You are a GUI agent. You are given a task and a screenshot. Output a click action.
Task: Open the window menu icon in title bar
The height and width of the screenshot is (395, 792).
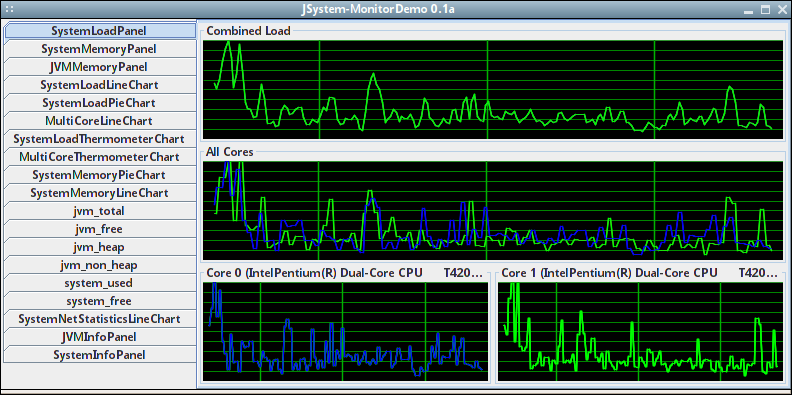click(x=9, y=9)
